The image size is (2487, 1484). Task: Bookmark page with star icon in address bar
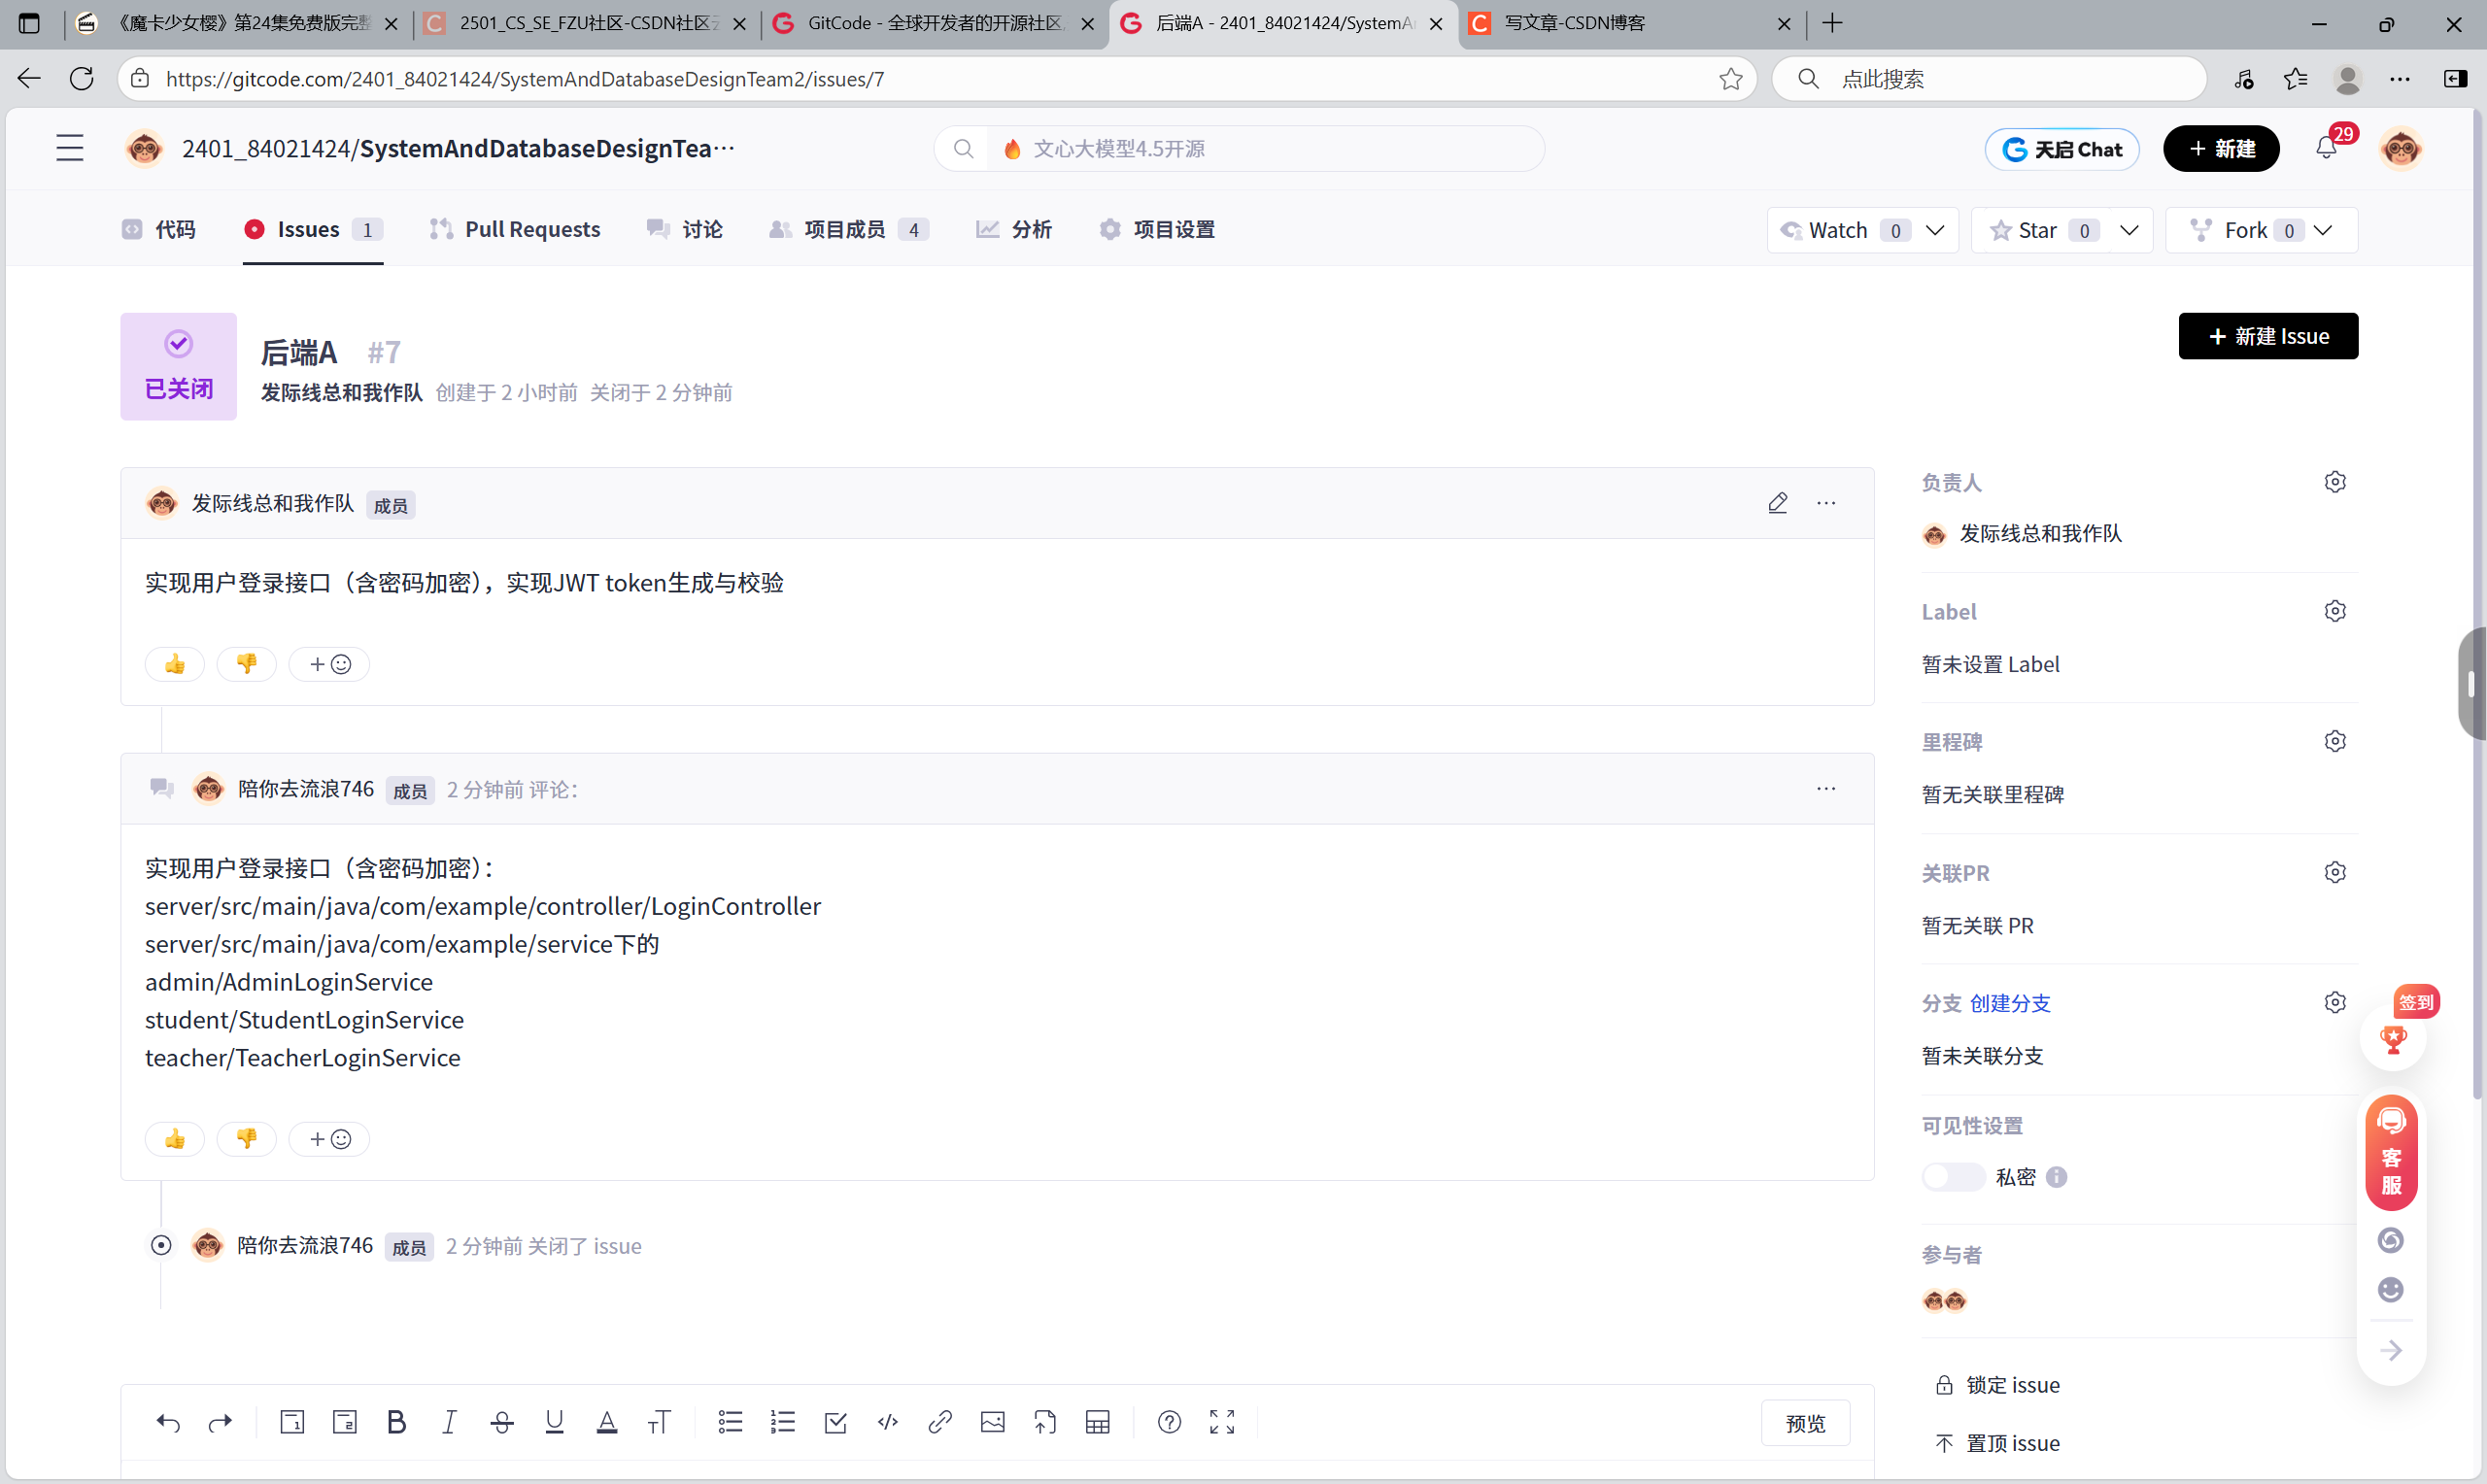pyautogui.click(x=1731, y=78)
